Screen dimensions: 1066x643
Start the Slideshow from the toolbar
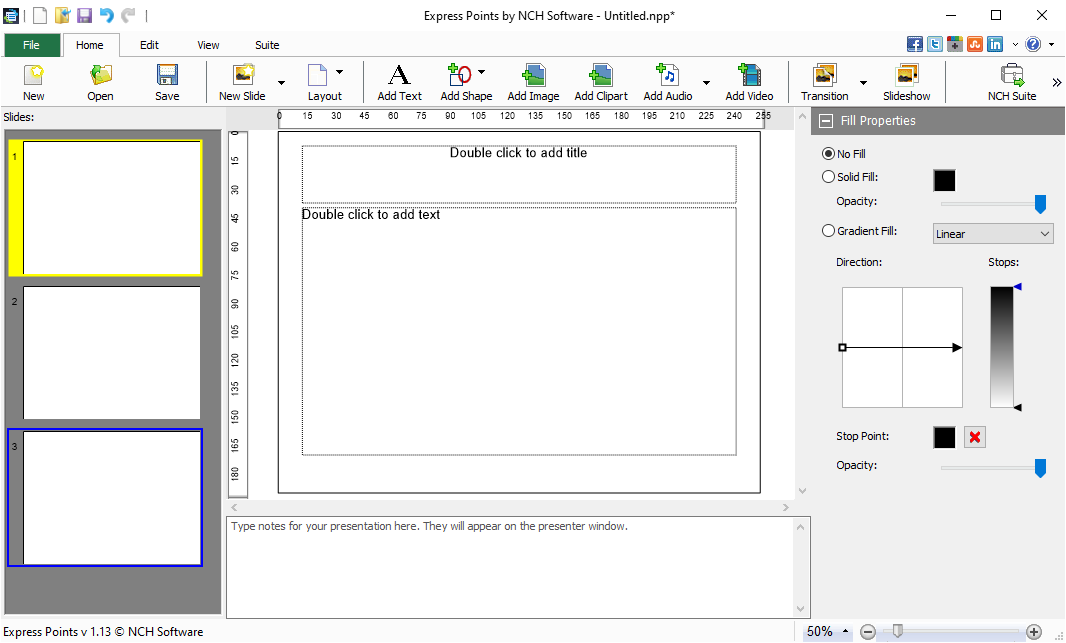(906, 76)
